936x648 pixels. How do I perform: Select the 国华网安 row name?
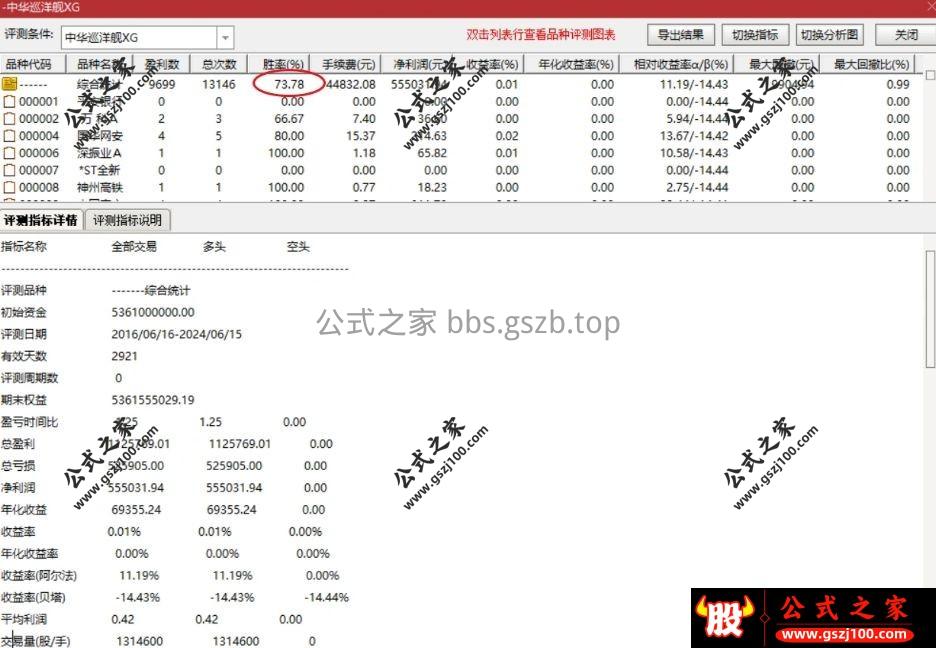[x=100, y=136]
